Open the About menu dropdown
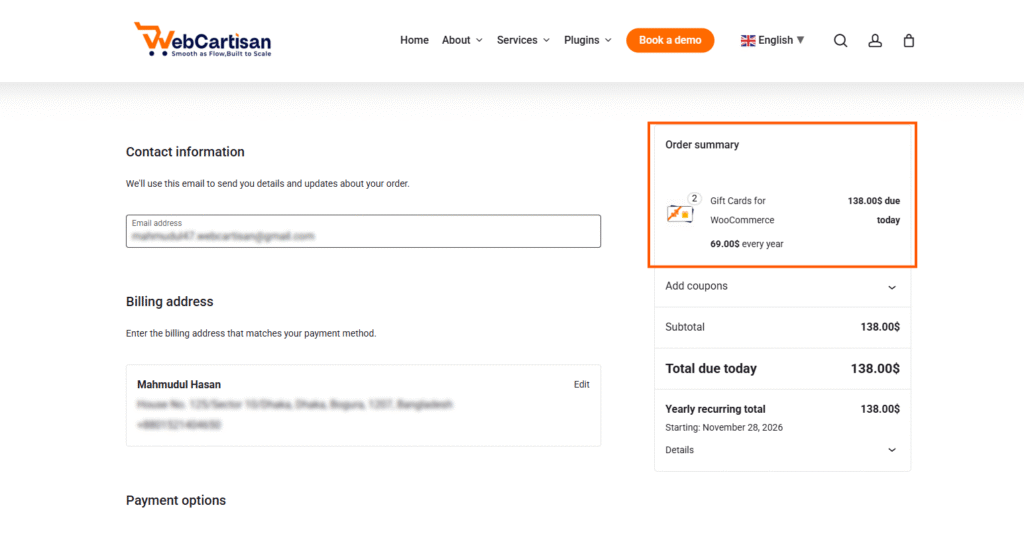The image size is (1024, 534). pyautogui.click(x=462, y=41)
